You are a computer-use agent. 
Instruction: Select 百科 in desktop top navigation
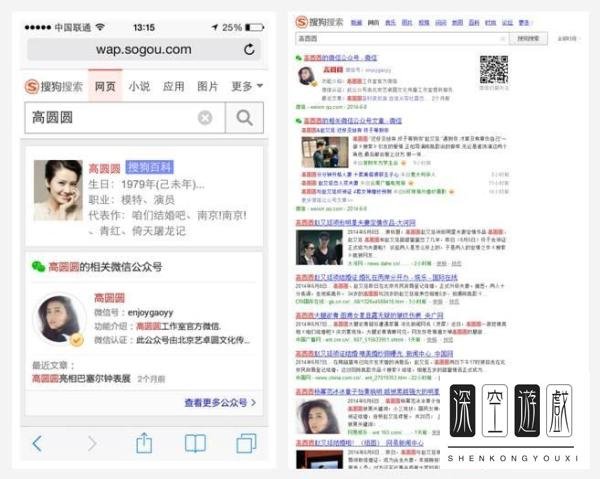pos(474,23)
